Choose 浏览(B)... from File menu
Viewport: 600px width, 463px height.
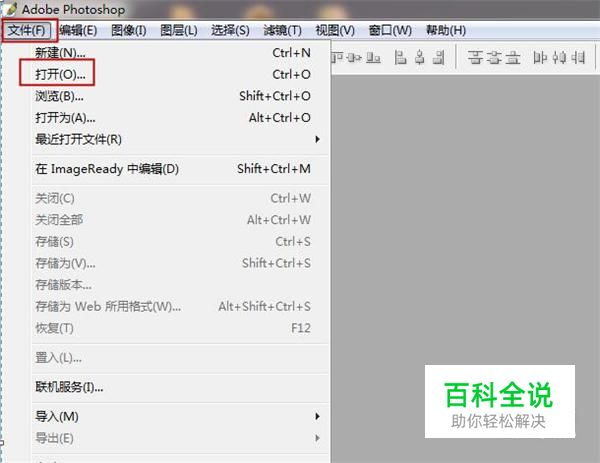click(180, 96)
